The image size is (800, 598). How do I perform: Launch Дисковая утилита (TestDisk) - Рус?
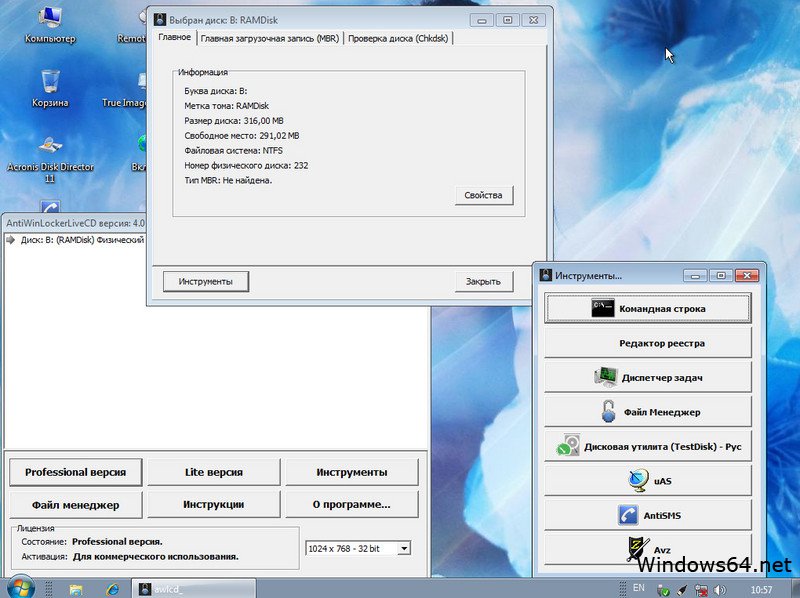pos(647,446)
